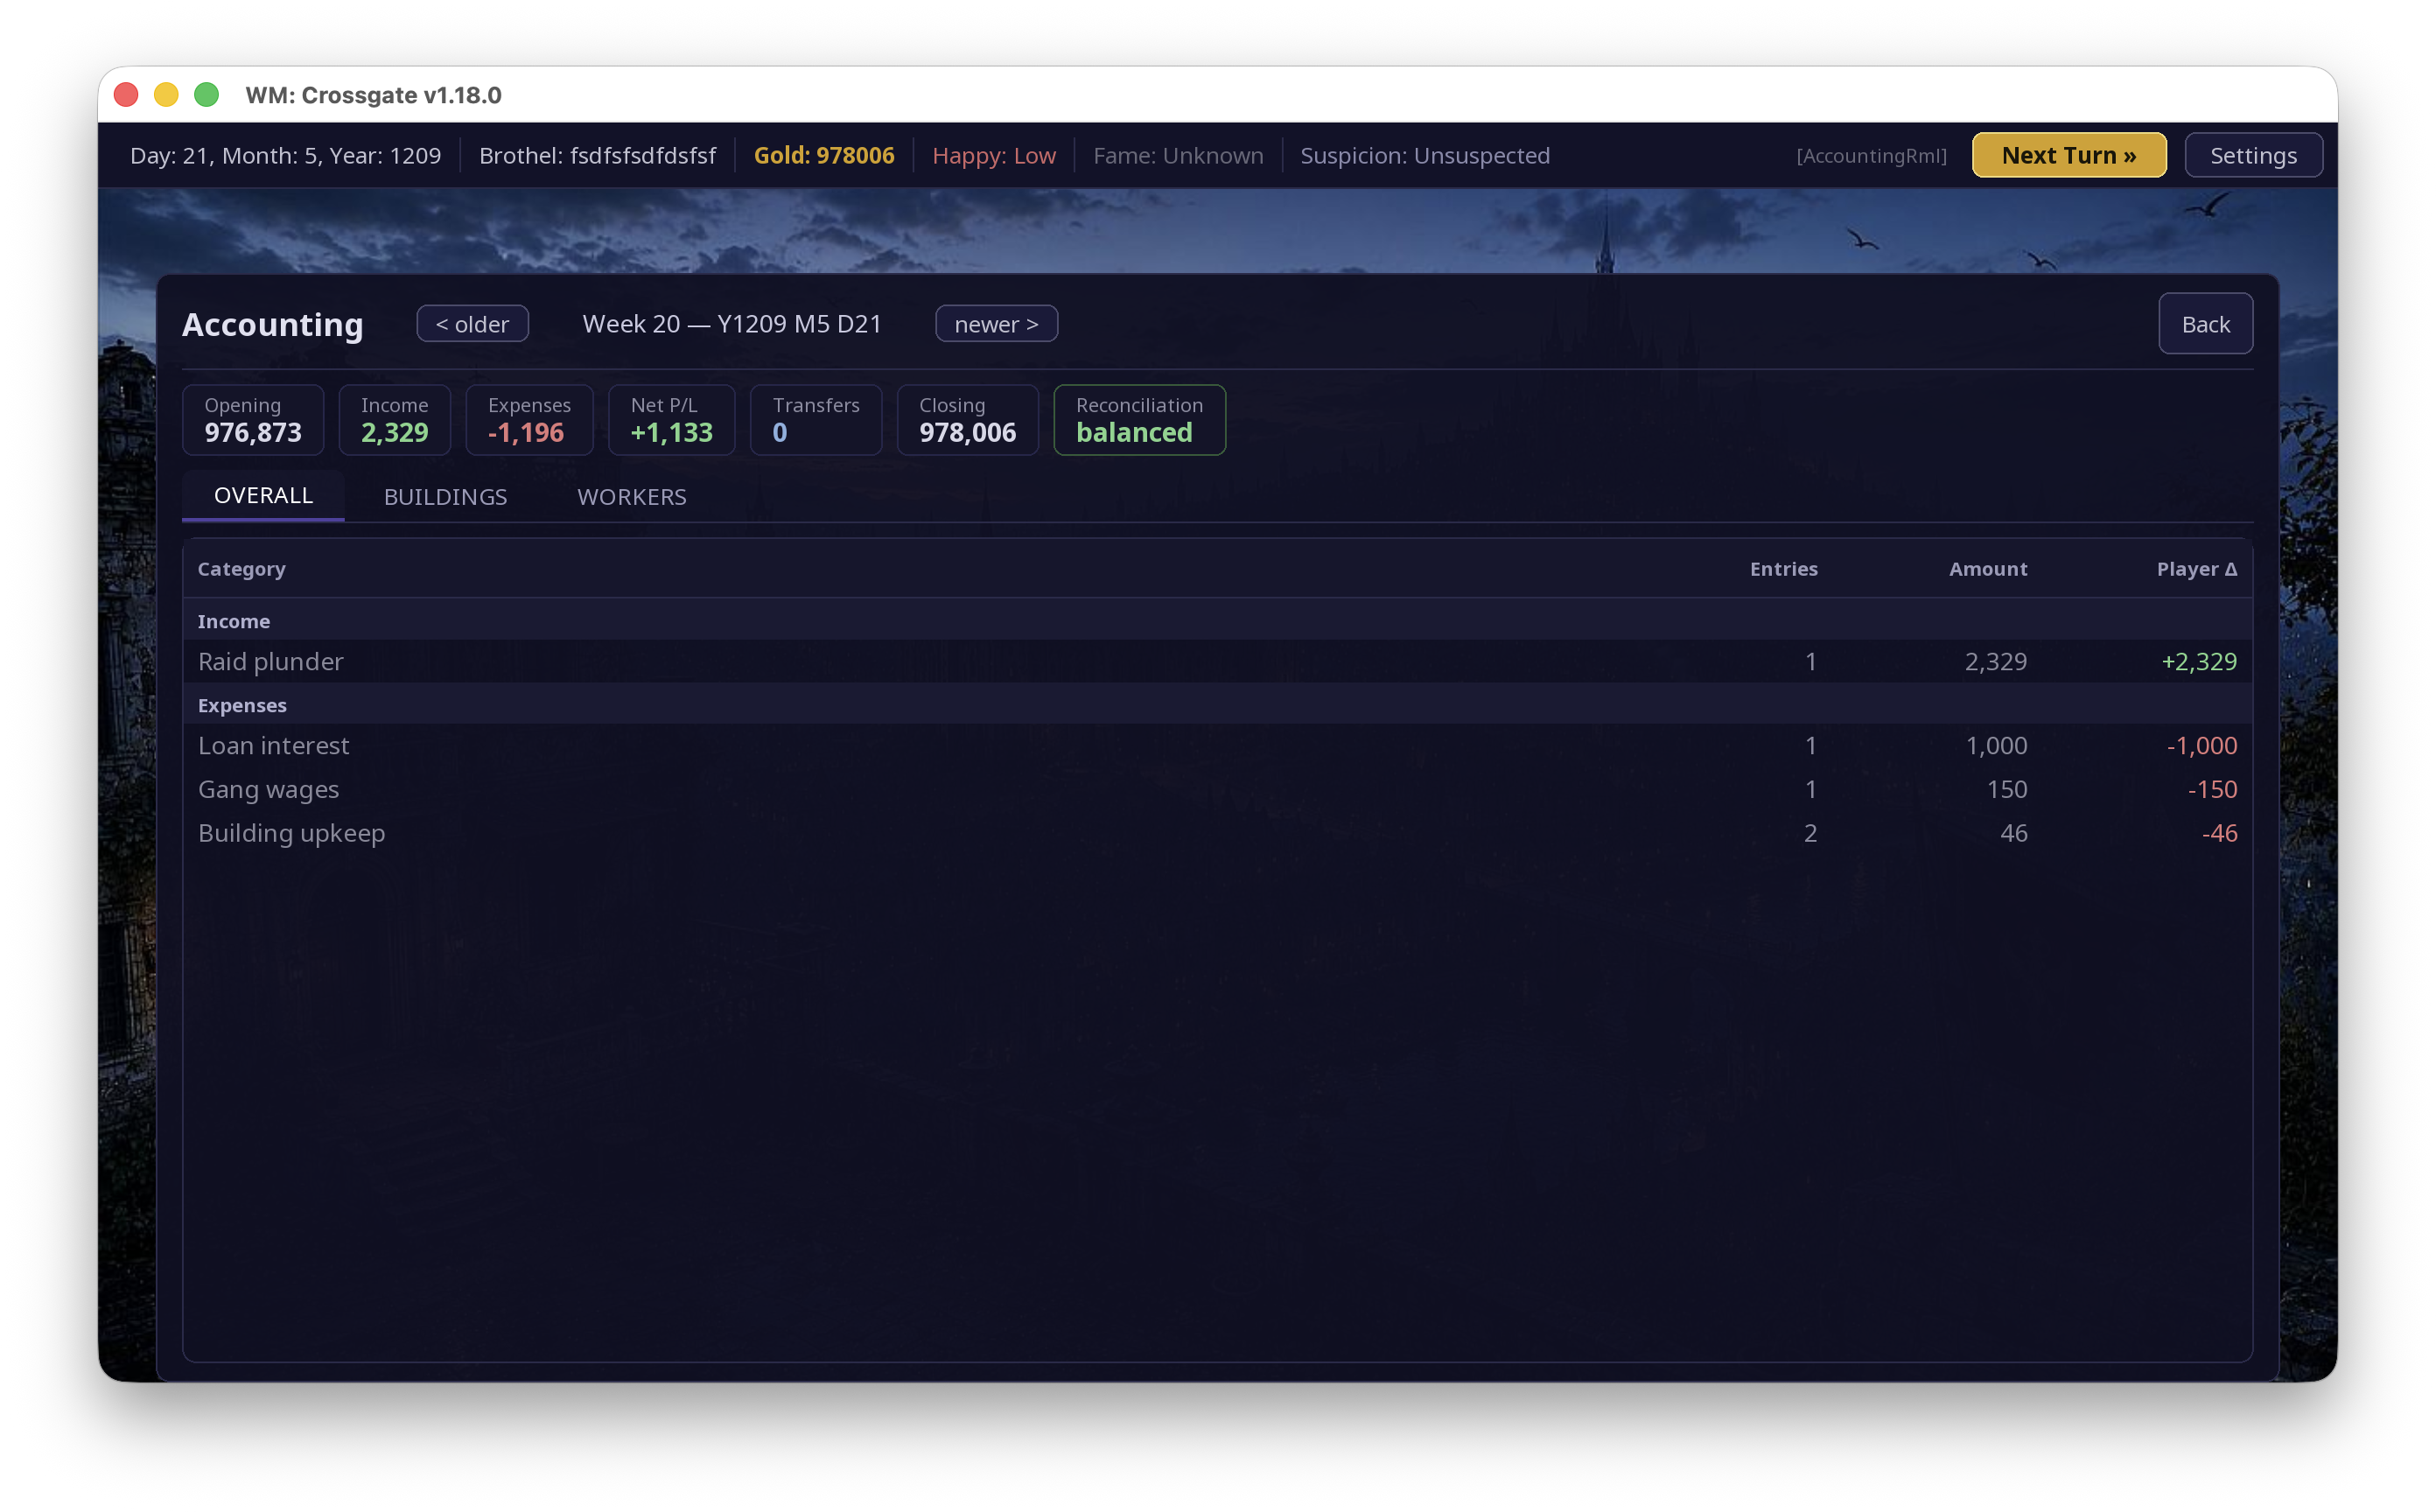Click the window title 'WM: Crossgate v1.18.0'
2436x1512 pixels.
[373, 95]
